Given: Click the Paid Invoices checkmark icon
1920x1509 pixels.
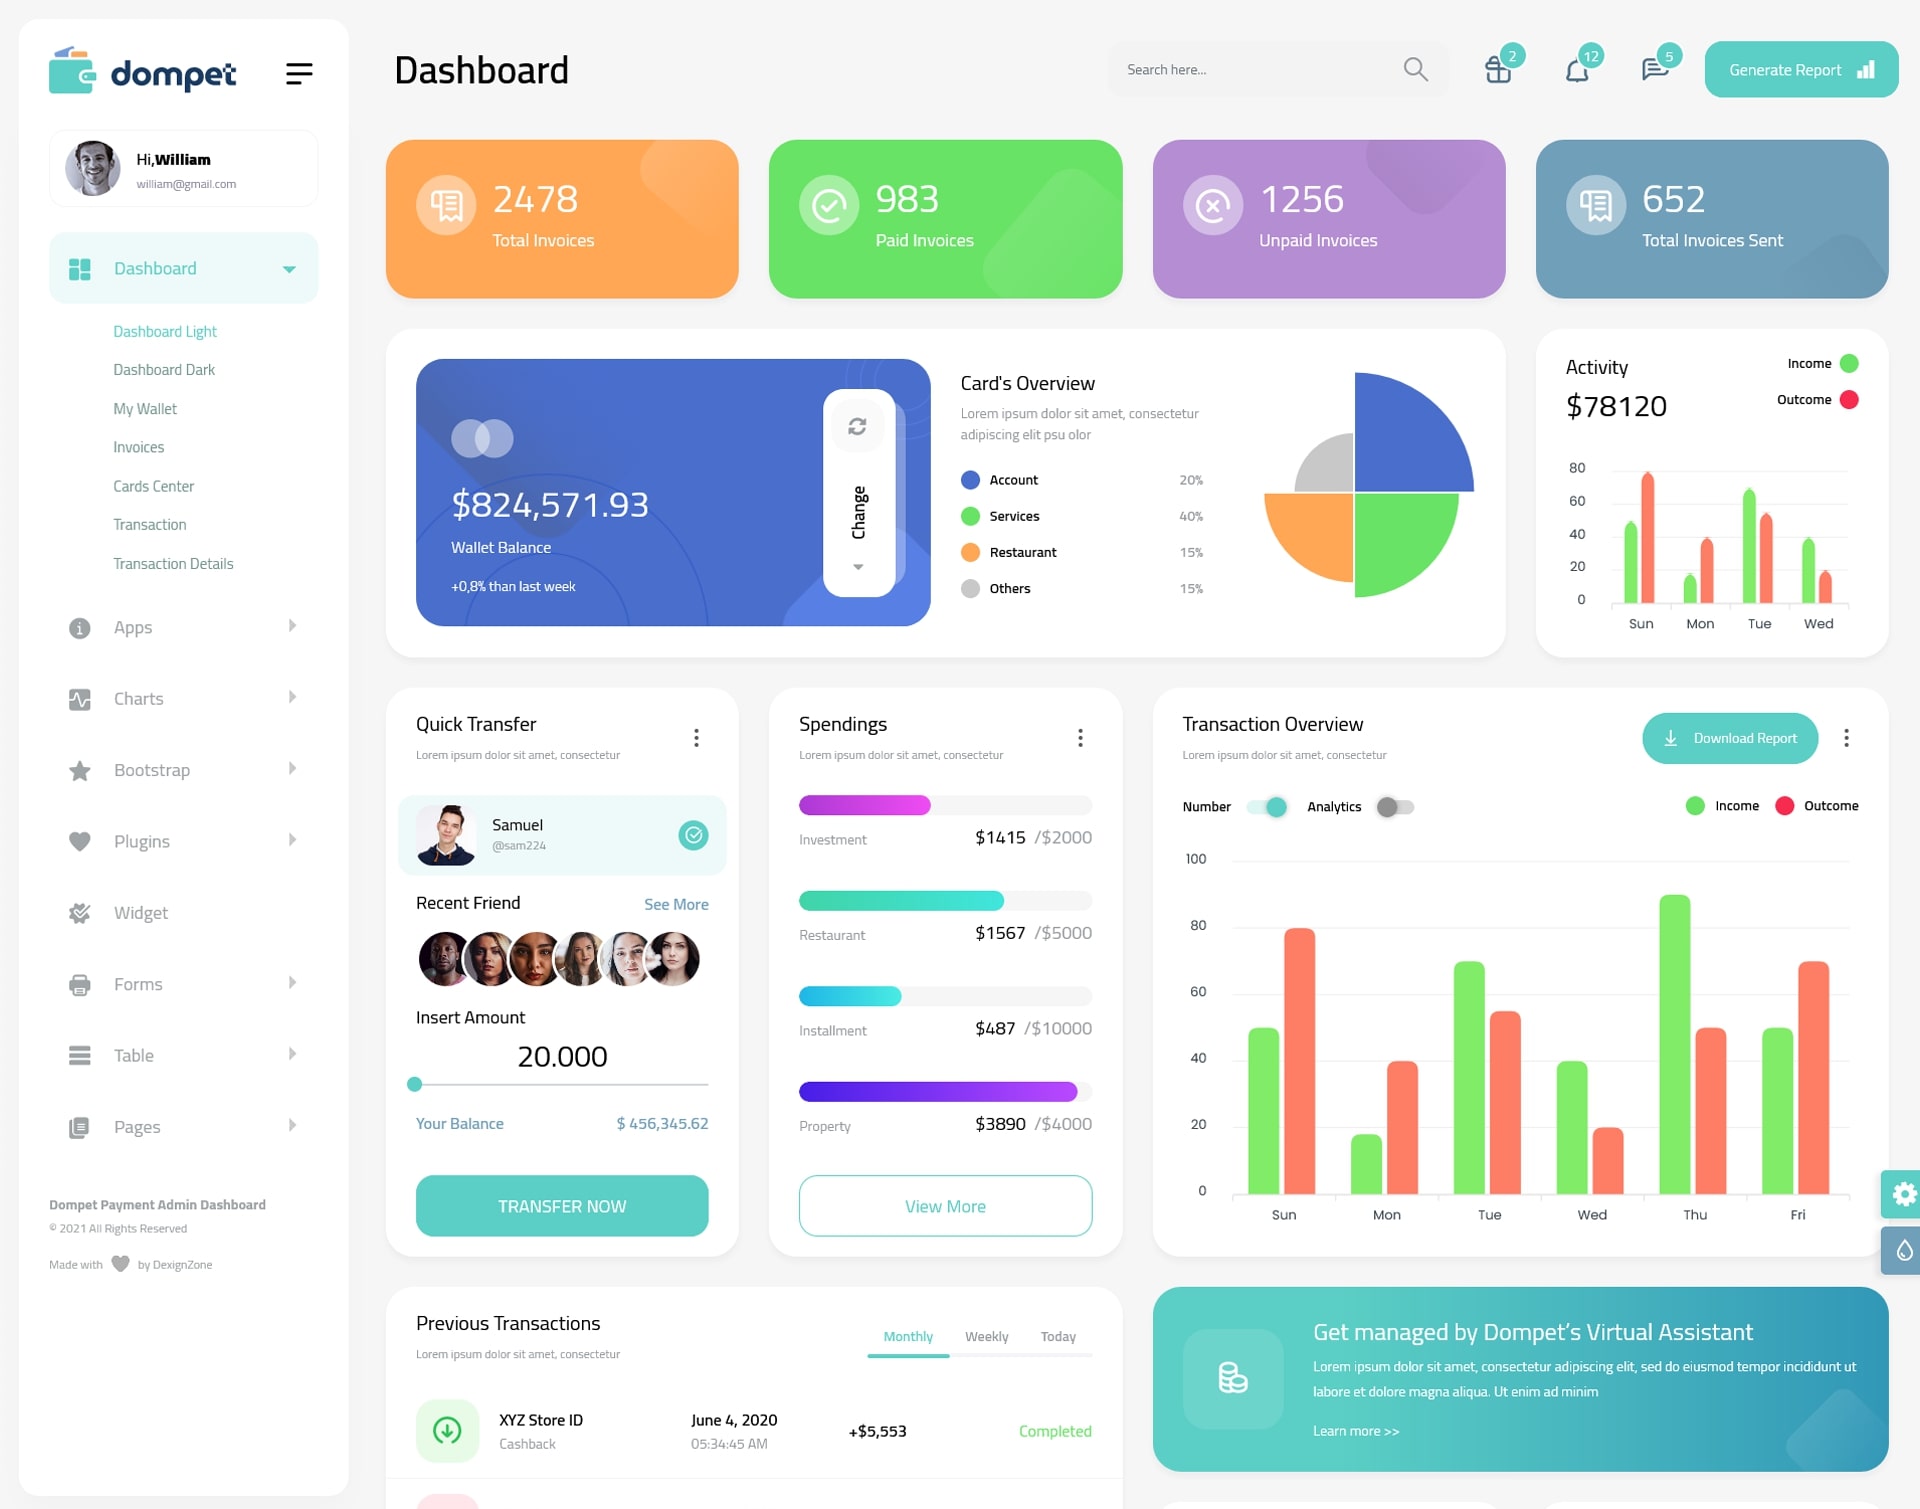Looking at the screenshot, I should (x=828, y=204).
